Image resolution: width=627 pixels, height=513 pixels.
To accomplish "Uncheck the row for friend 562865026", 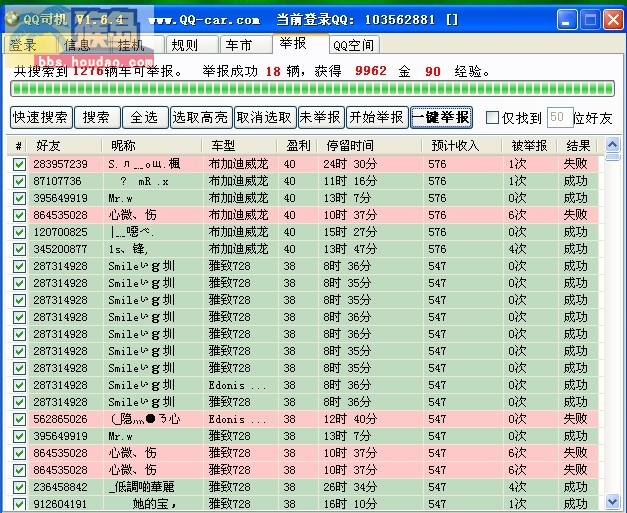I will pos(19,419).
